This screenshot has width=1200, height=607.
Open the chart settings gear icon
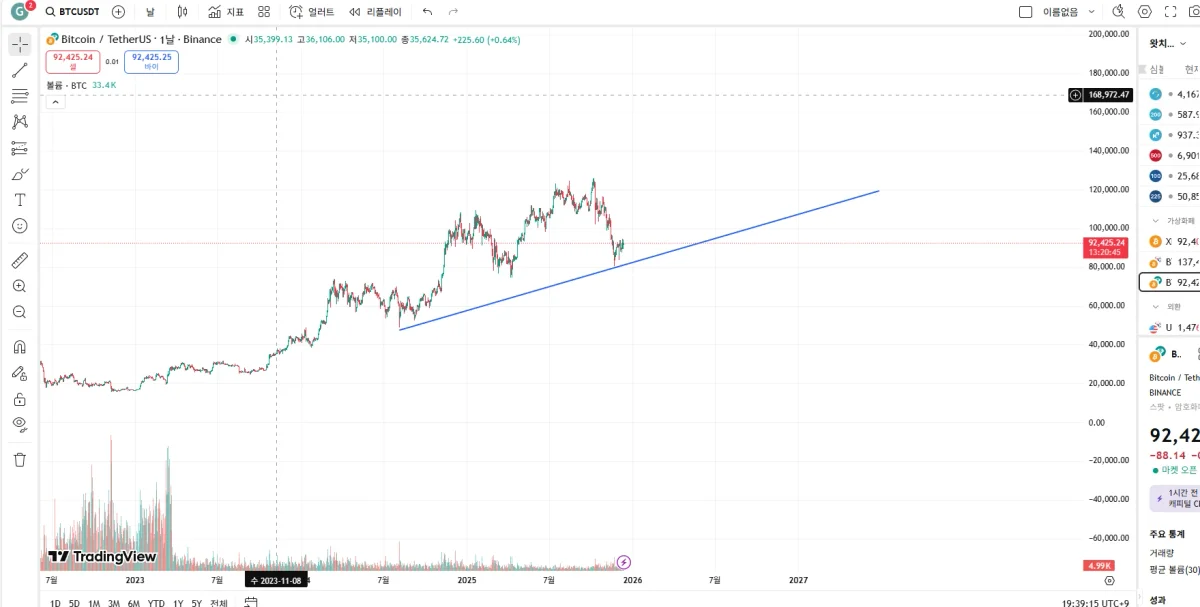1145,12
